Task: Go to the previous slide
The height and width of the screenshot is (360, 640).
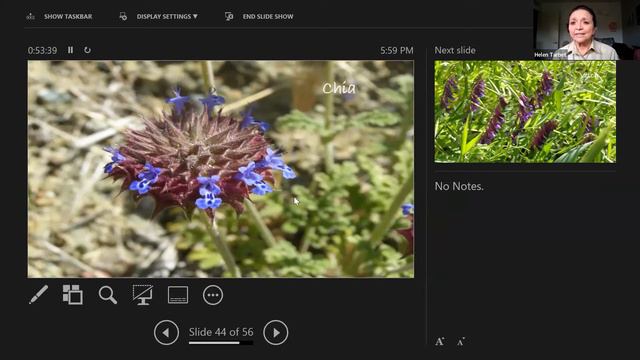Action: pos(166,333)
